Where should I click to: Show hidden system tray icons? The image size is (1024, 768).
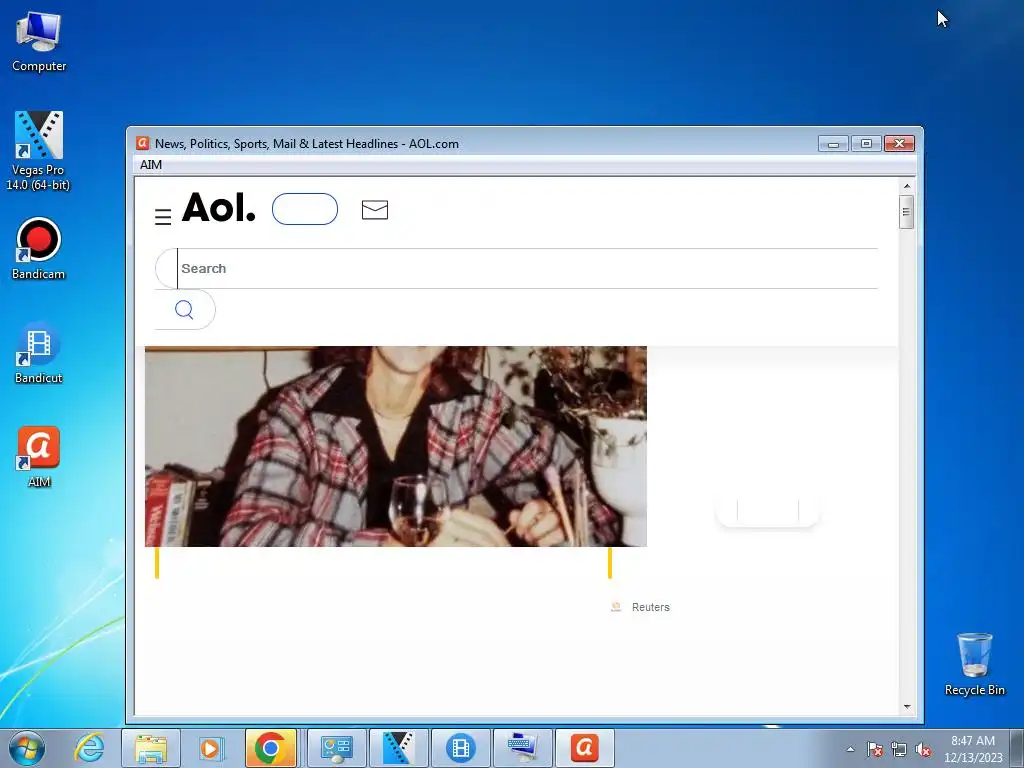click(x=850, y=749)
